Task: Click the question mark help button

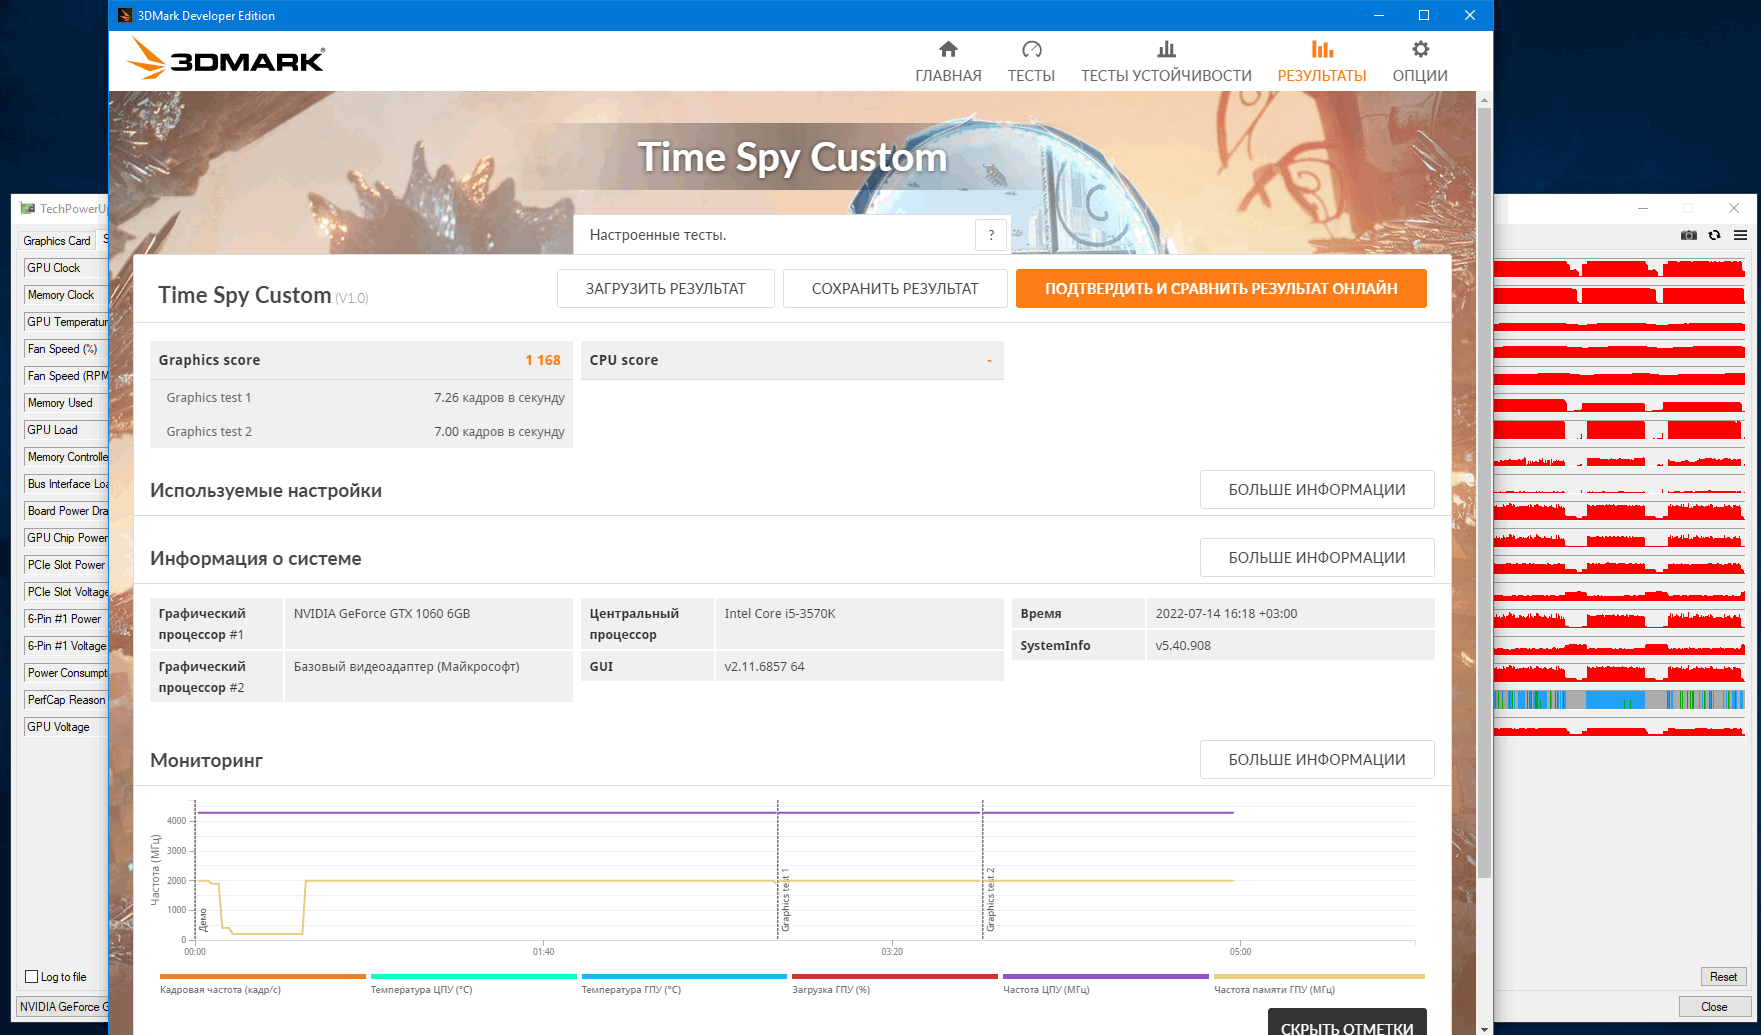Action: 991,235
